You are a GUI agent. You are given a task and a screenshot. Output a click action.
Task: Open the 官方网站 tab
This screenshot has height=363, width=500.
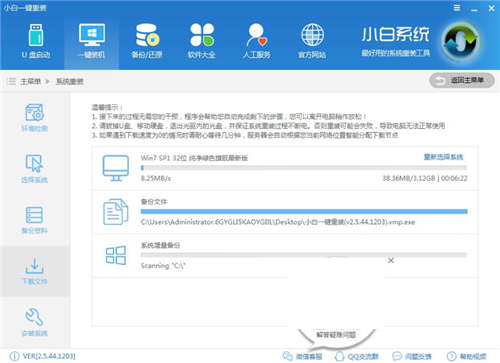tap(312, 41)
